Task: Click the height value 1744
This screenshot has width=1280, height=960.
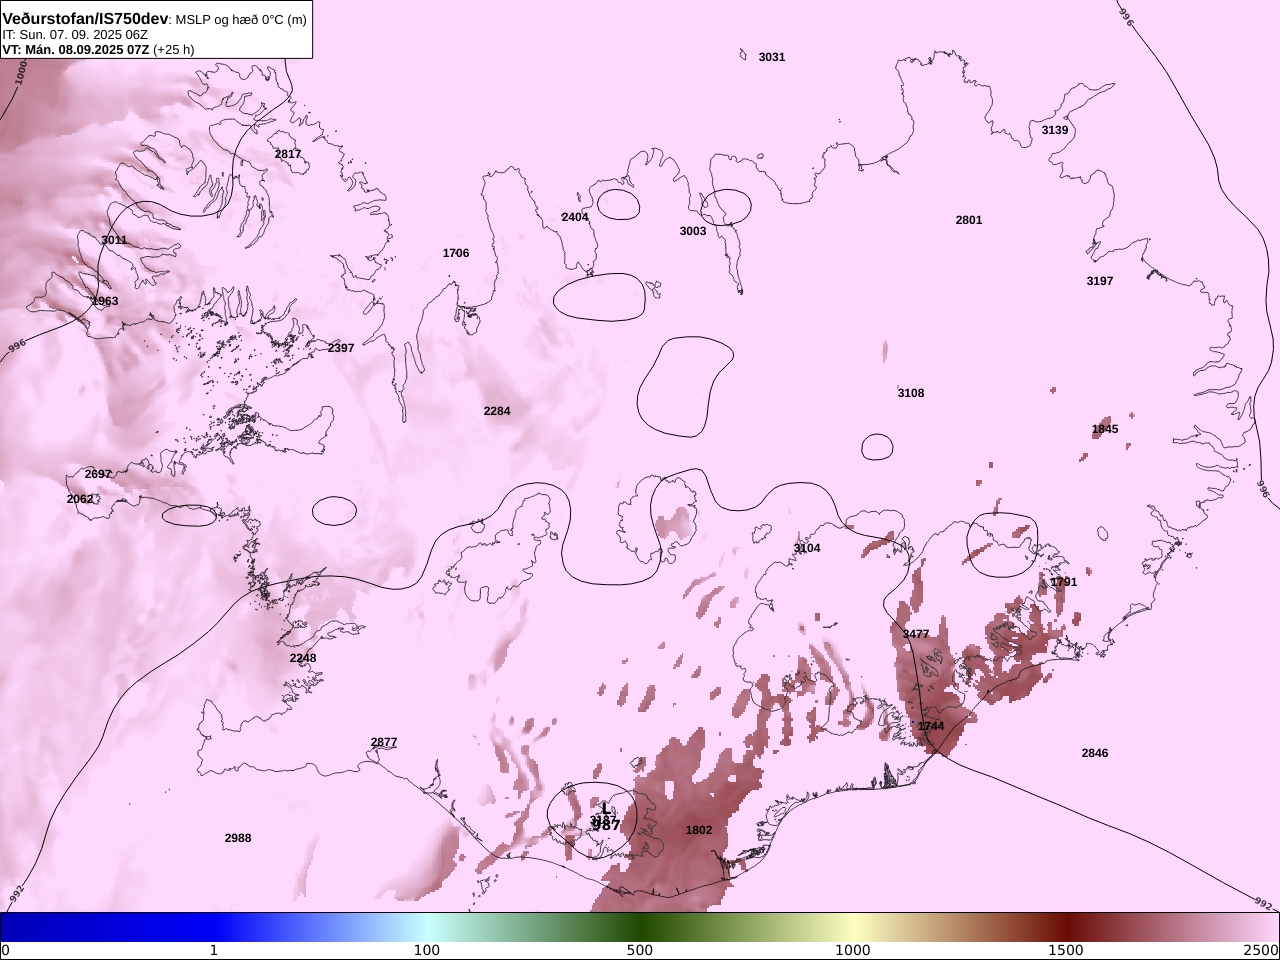Action: [x=931, y=727]
